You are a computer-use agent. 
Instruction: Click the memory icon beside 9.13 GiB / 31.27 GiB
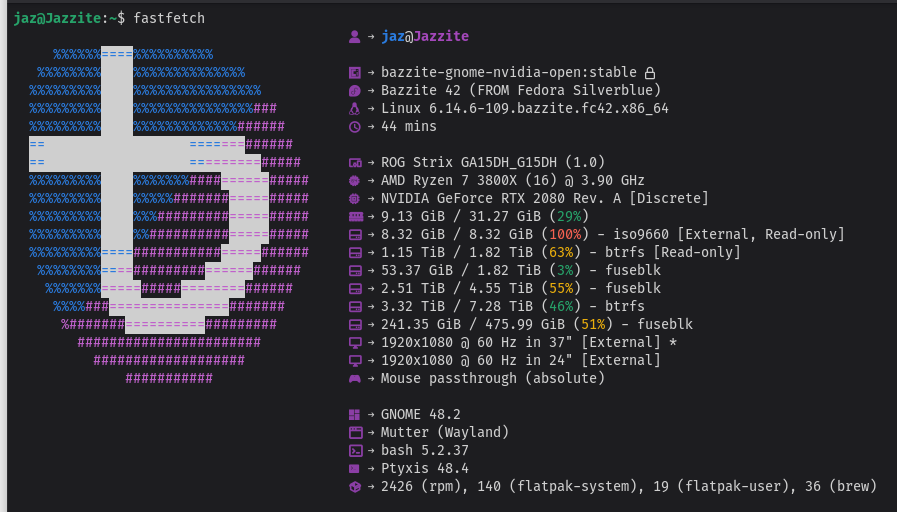coord(356,217)
